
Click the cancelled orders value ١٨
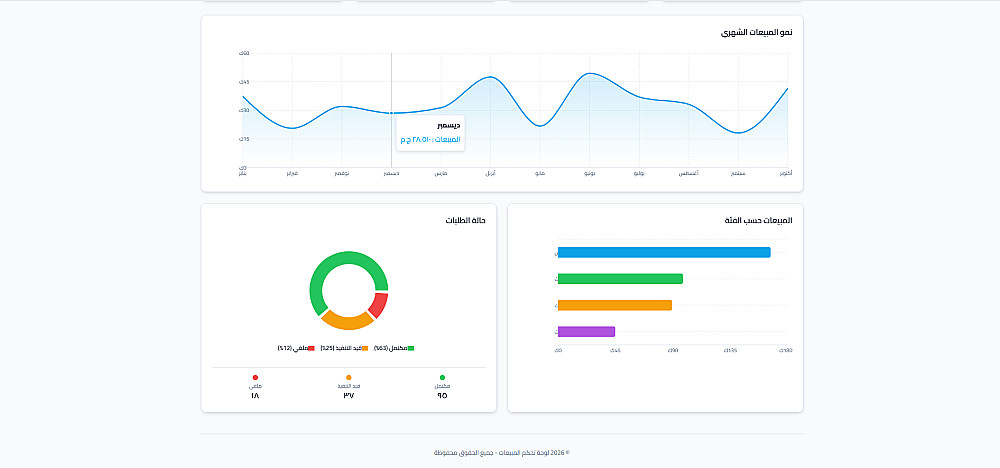[255, 395]
